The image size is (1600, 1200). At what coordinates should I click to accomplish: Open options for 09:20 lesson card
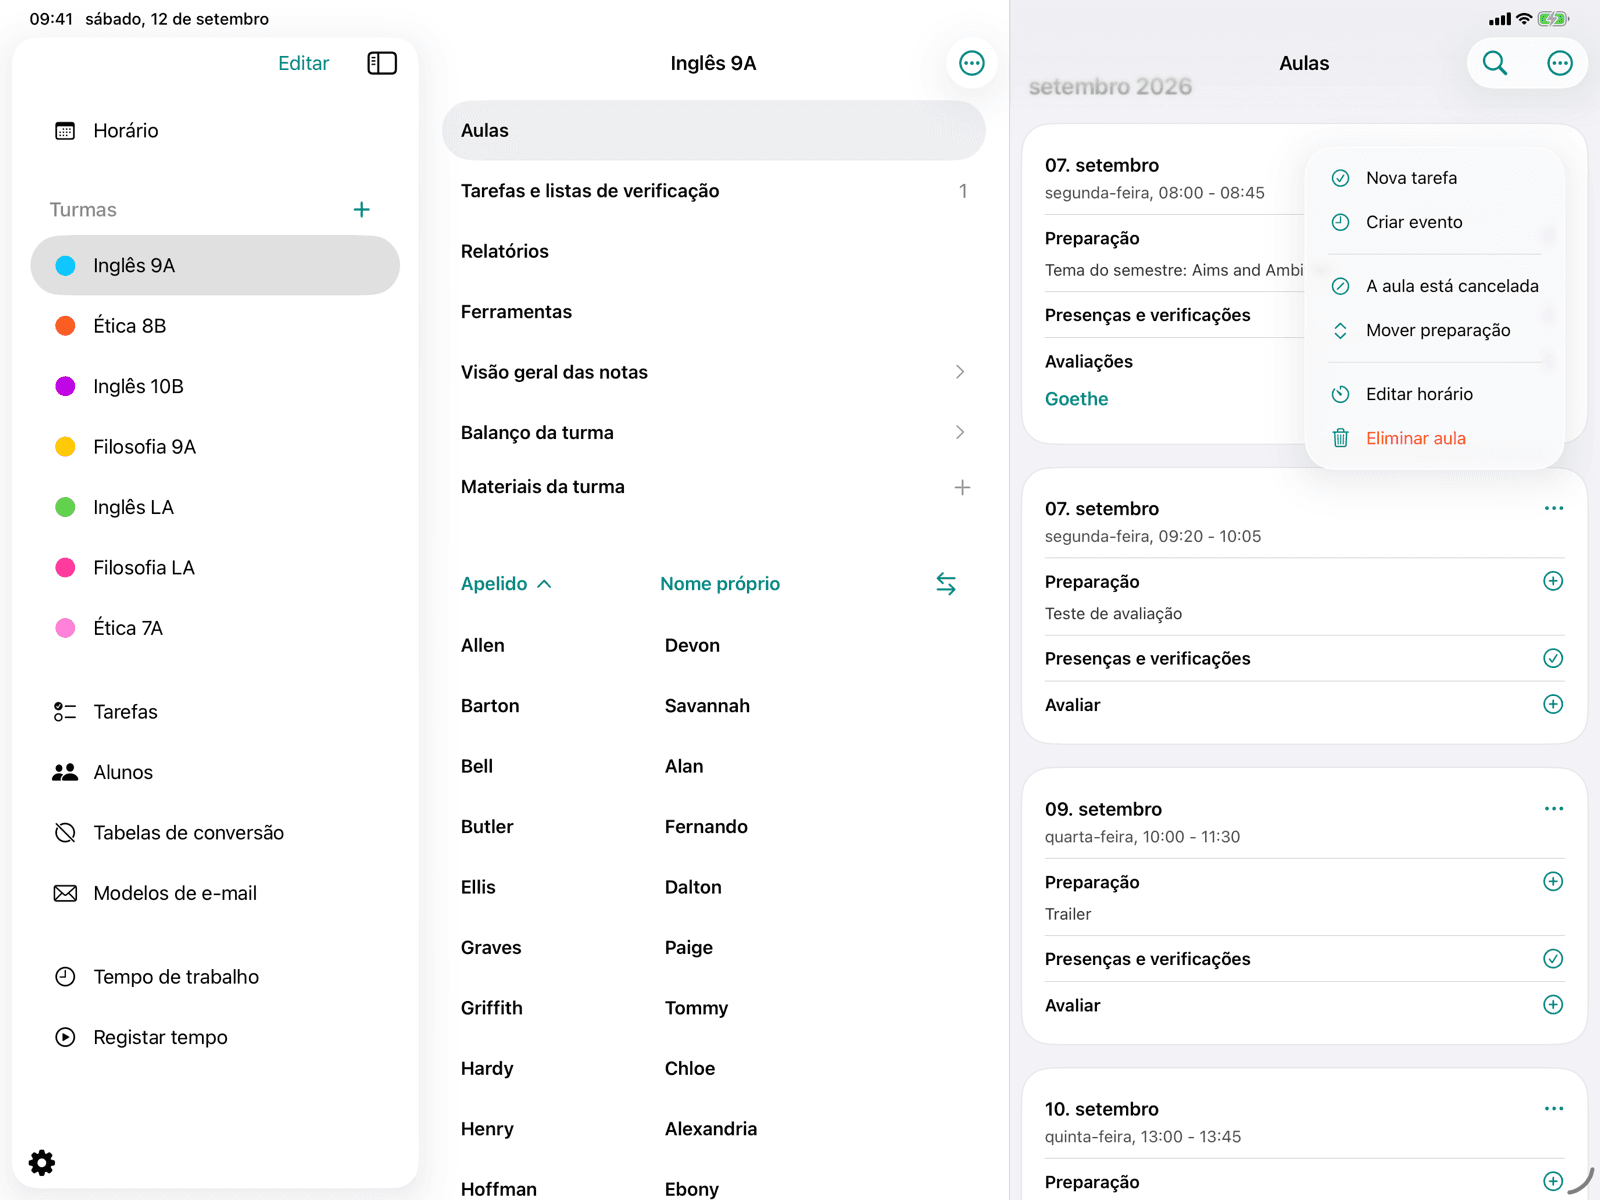[1553, 508]
